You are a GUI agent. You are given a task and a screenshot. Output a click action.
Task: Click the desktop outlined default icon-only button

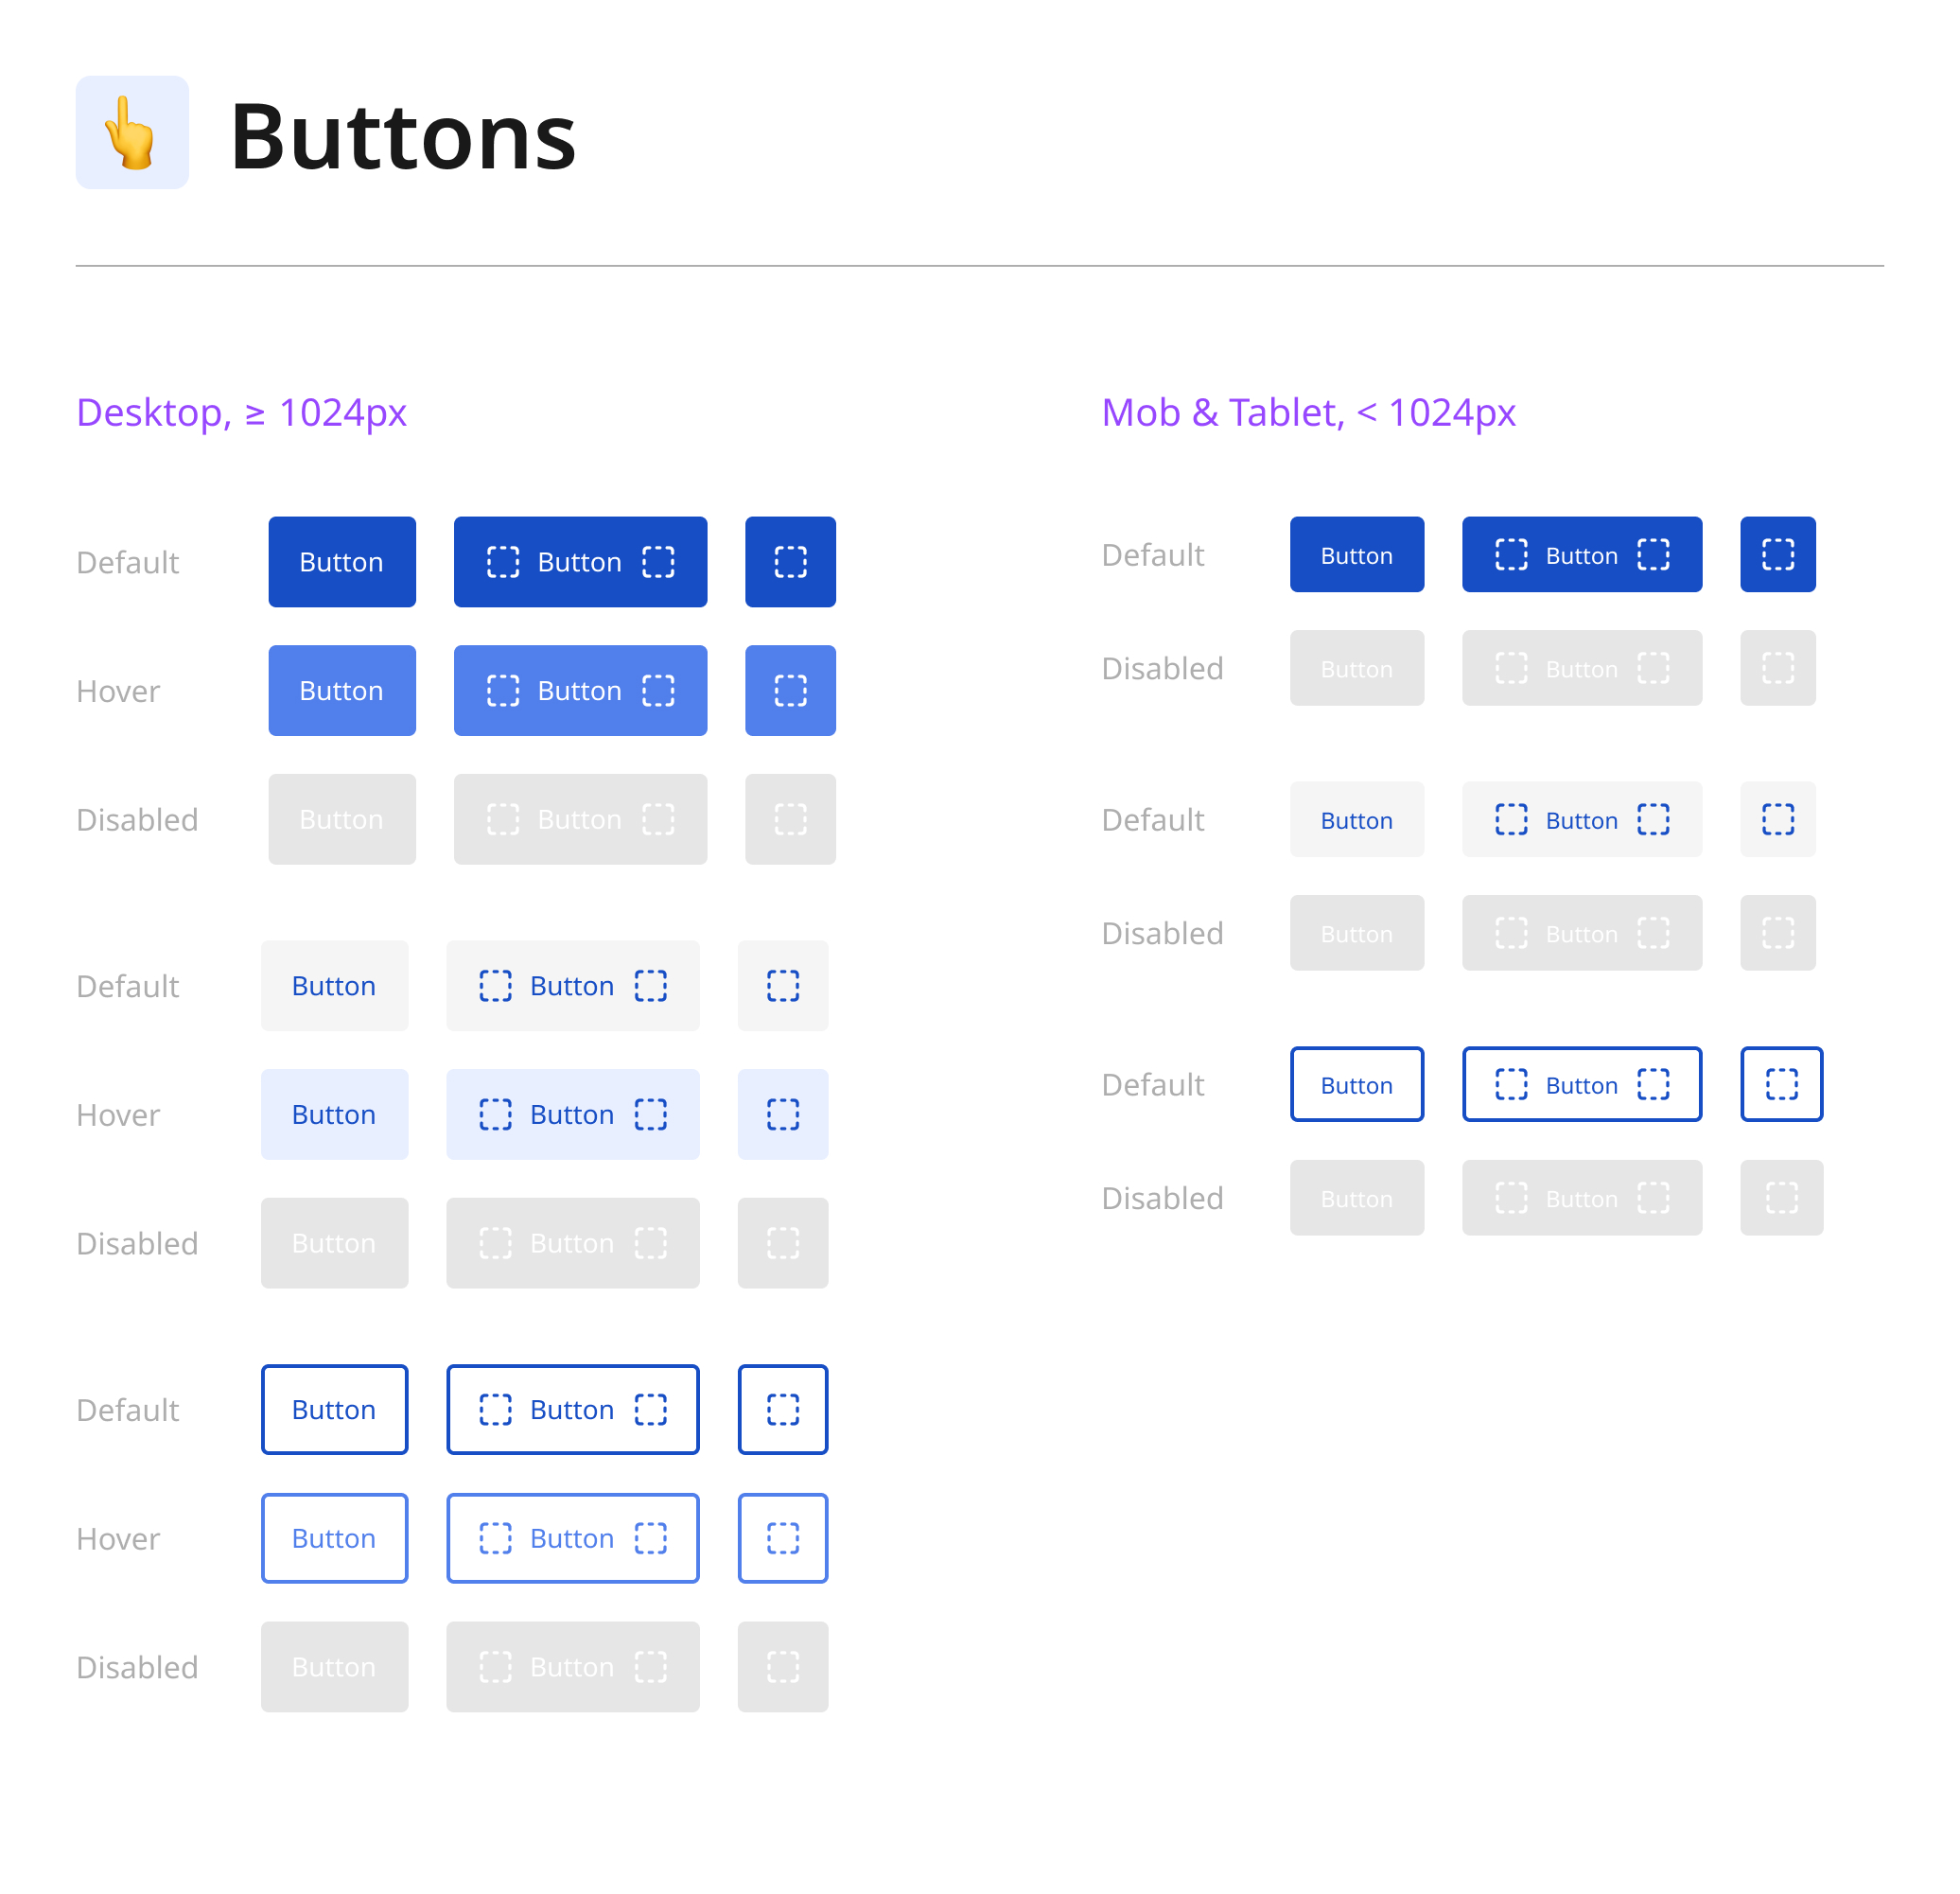pyautogui.click(x=783, y=1410)
